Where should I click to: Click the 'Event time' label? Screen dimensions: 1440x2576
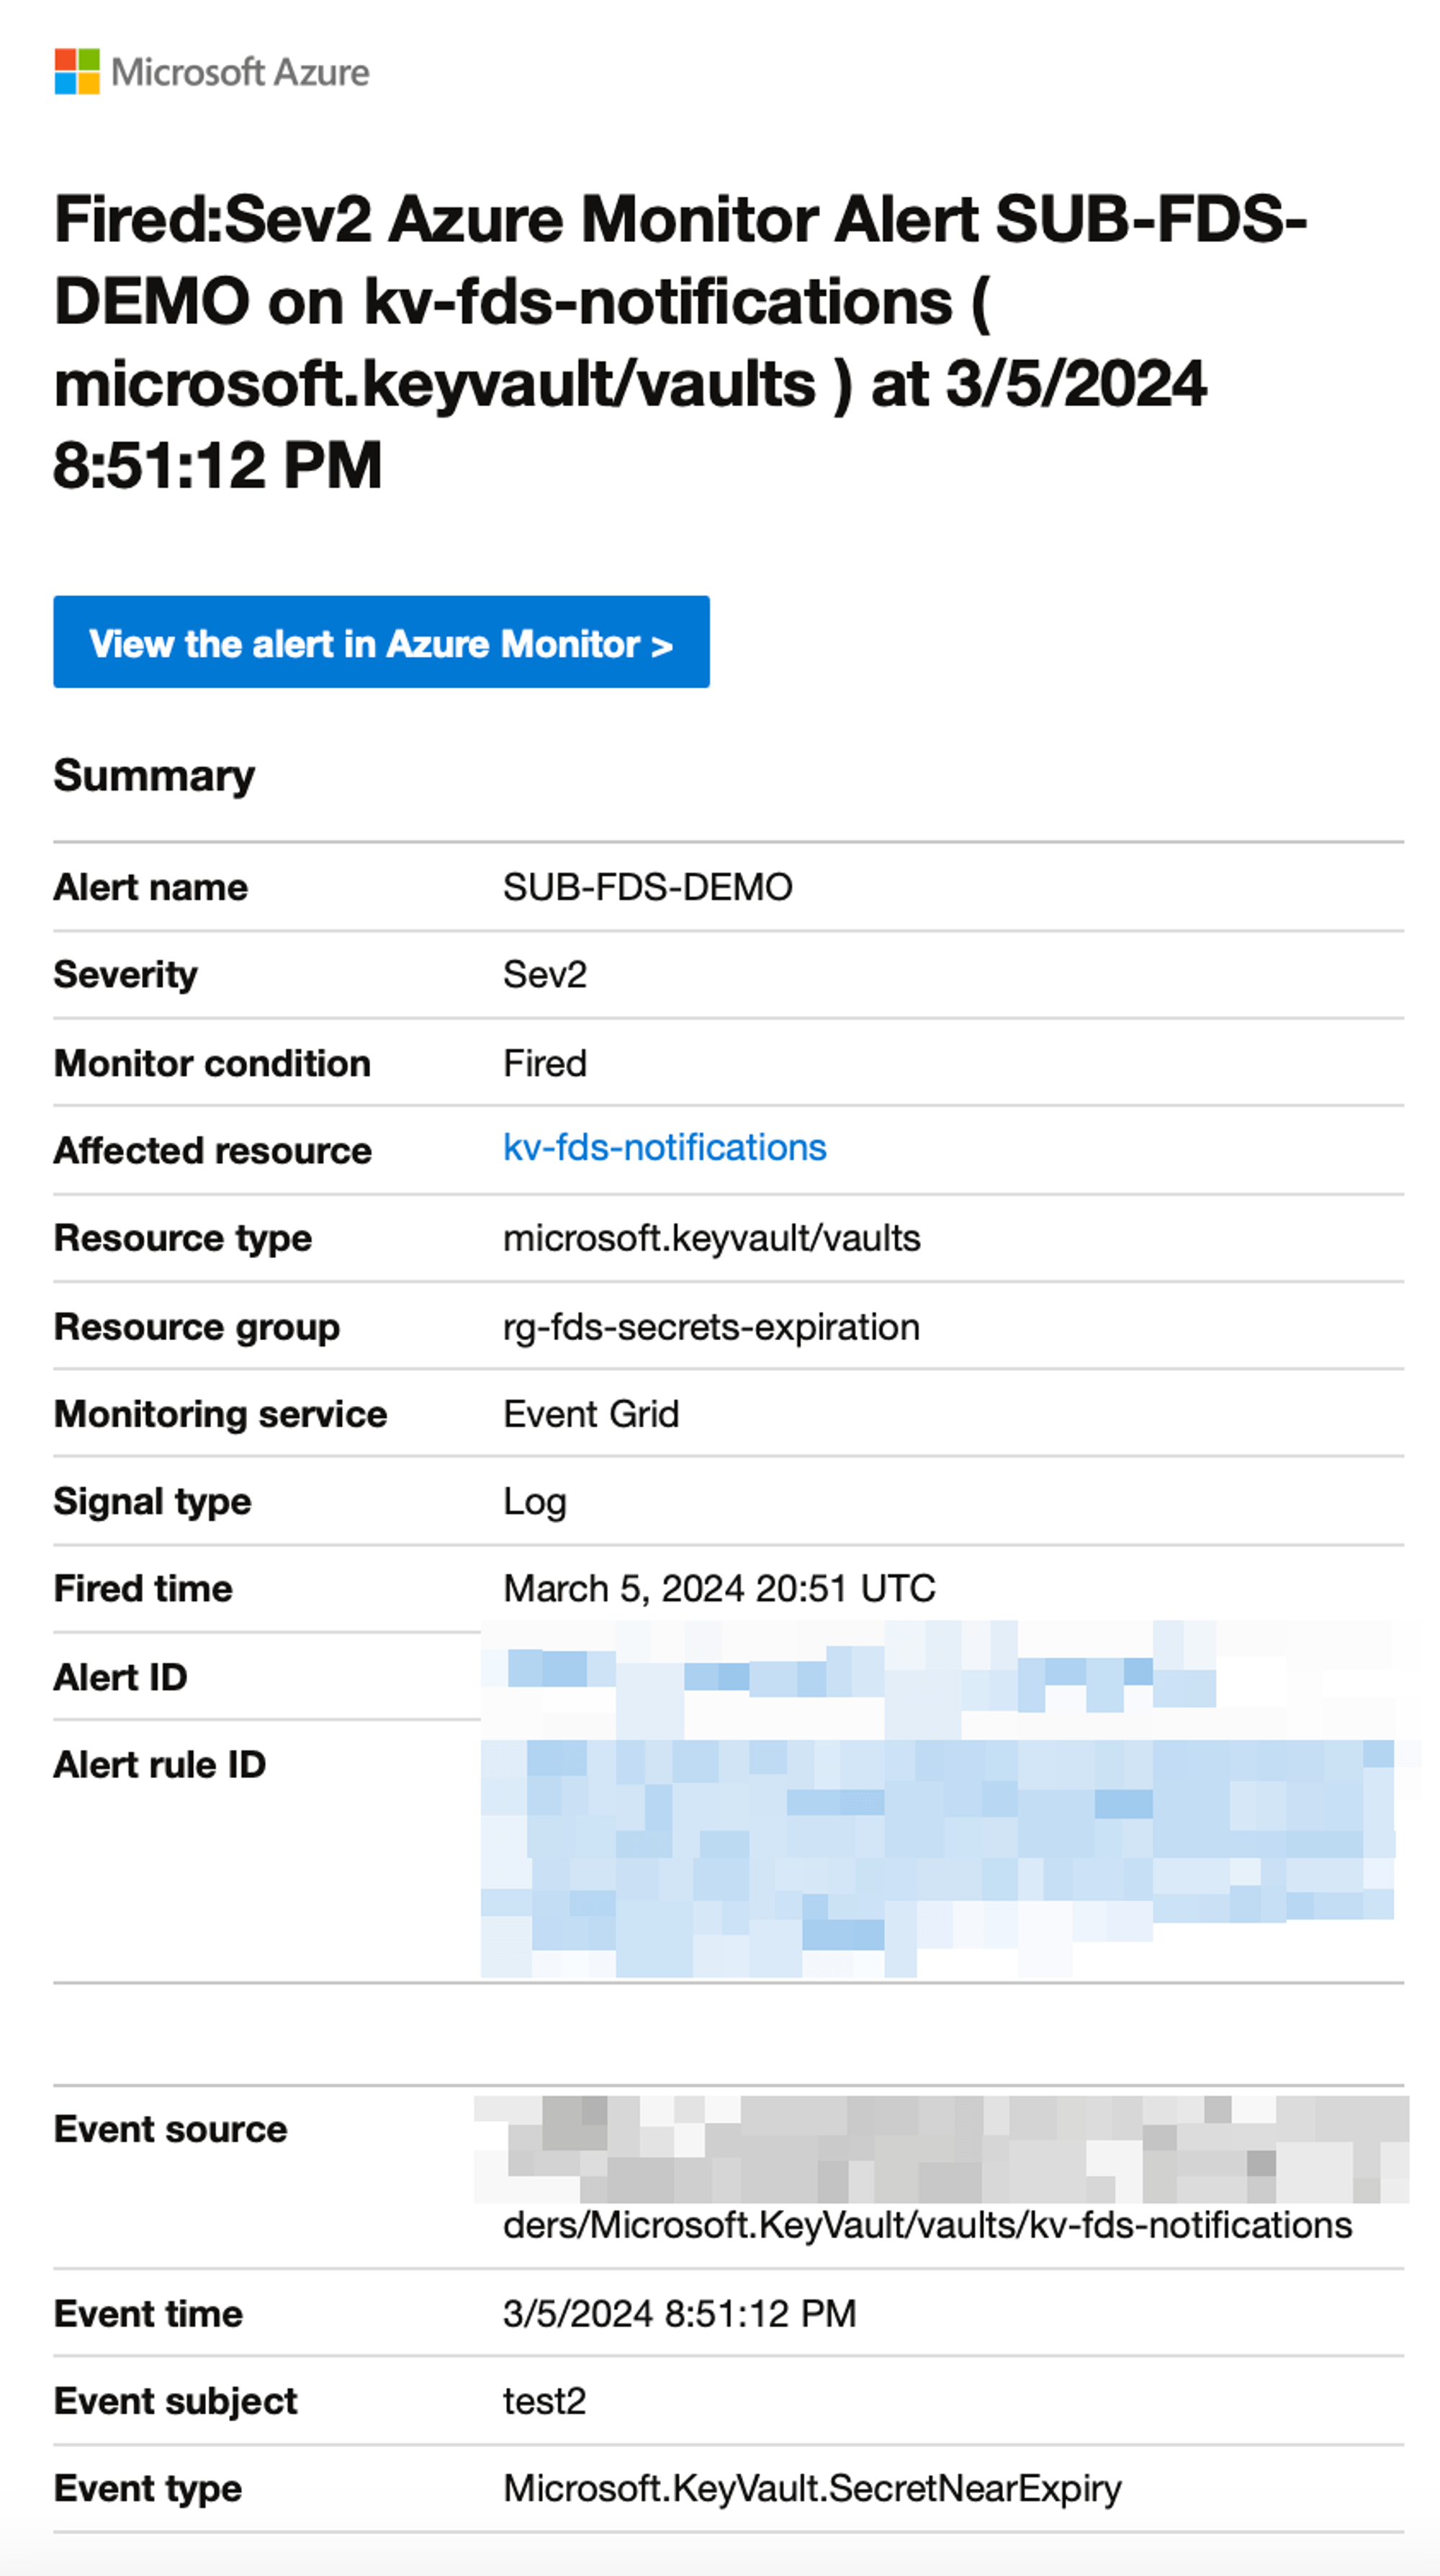pos(148,2314)
